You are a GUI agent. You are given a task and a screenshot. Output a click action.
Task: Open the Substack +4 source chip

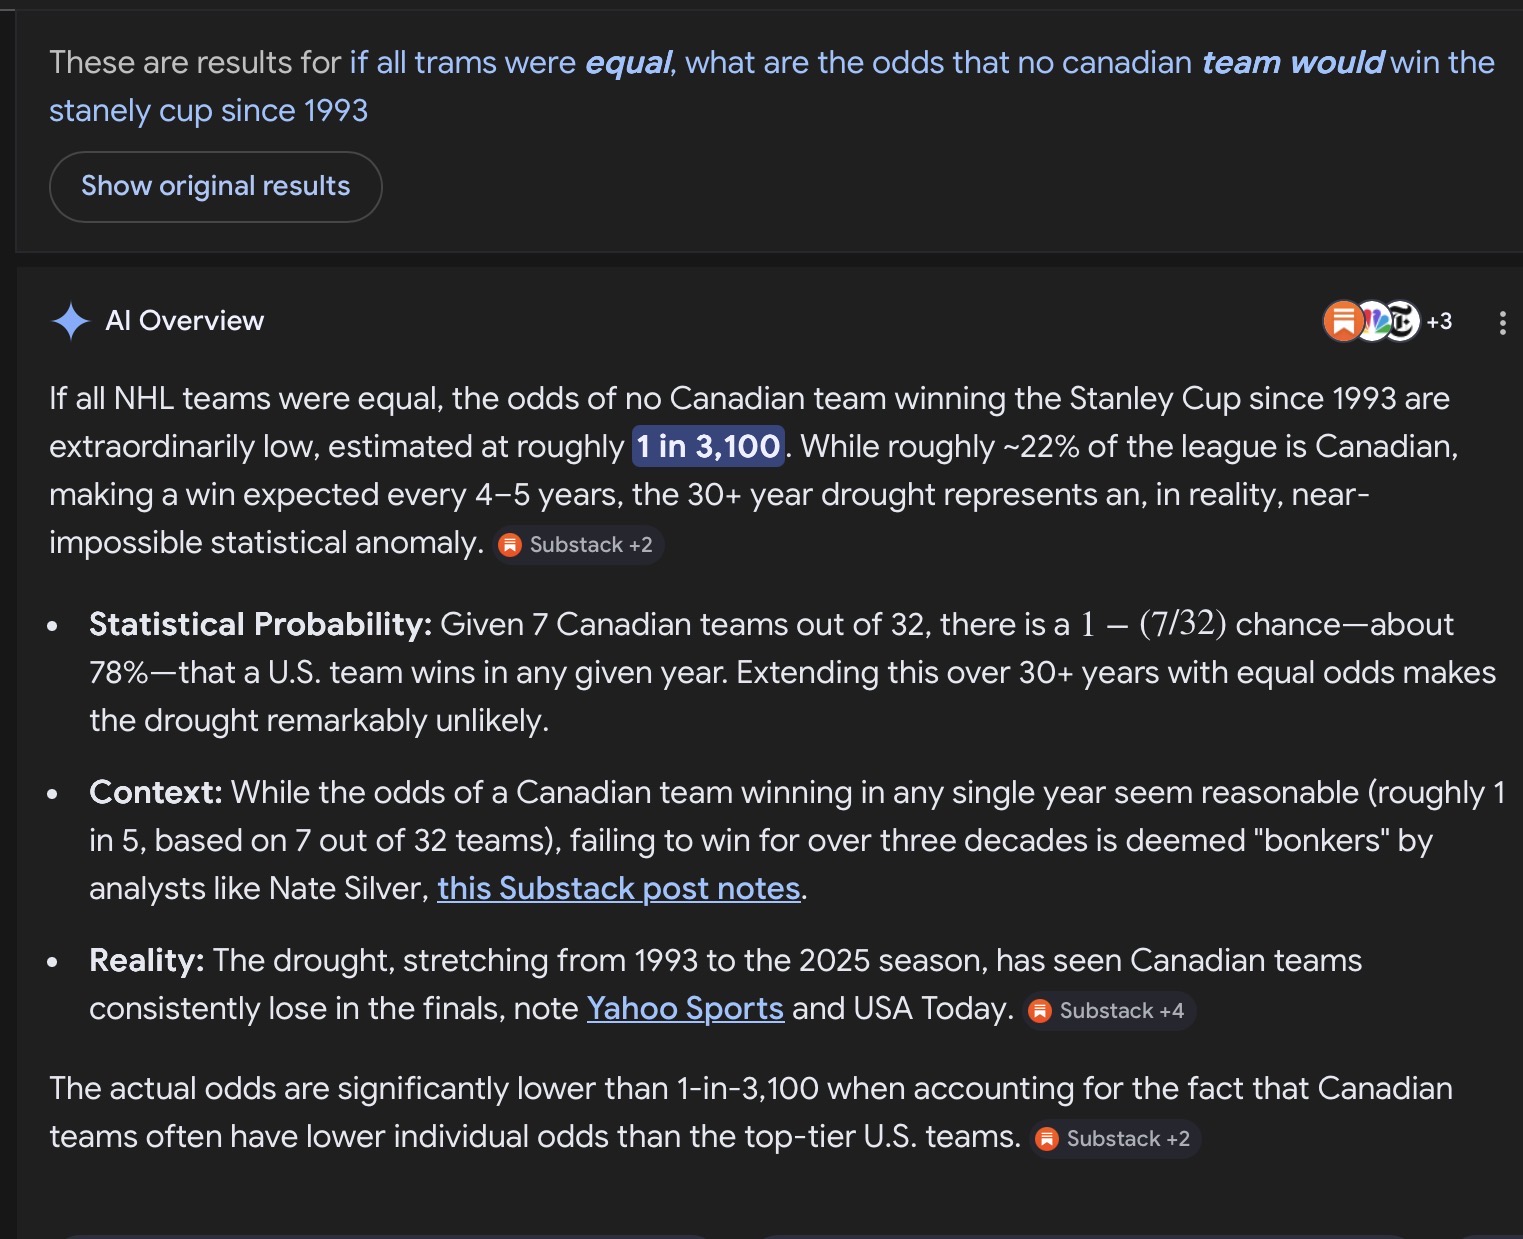[1109, 1011]
